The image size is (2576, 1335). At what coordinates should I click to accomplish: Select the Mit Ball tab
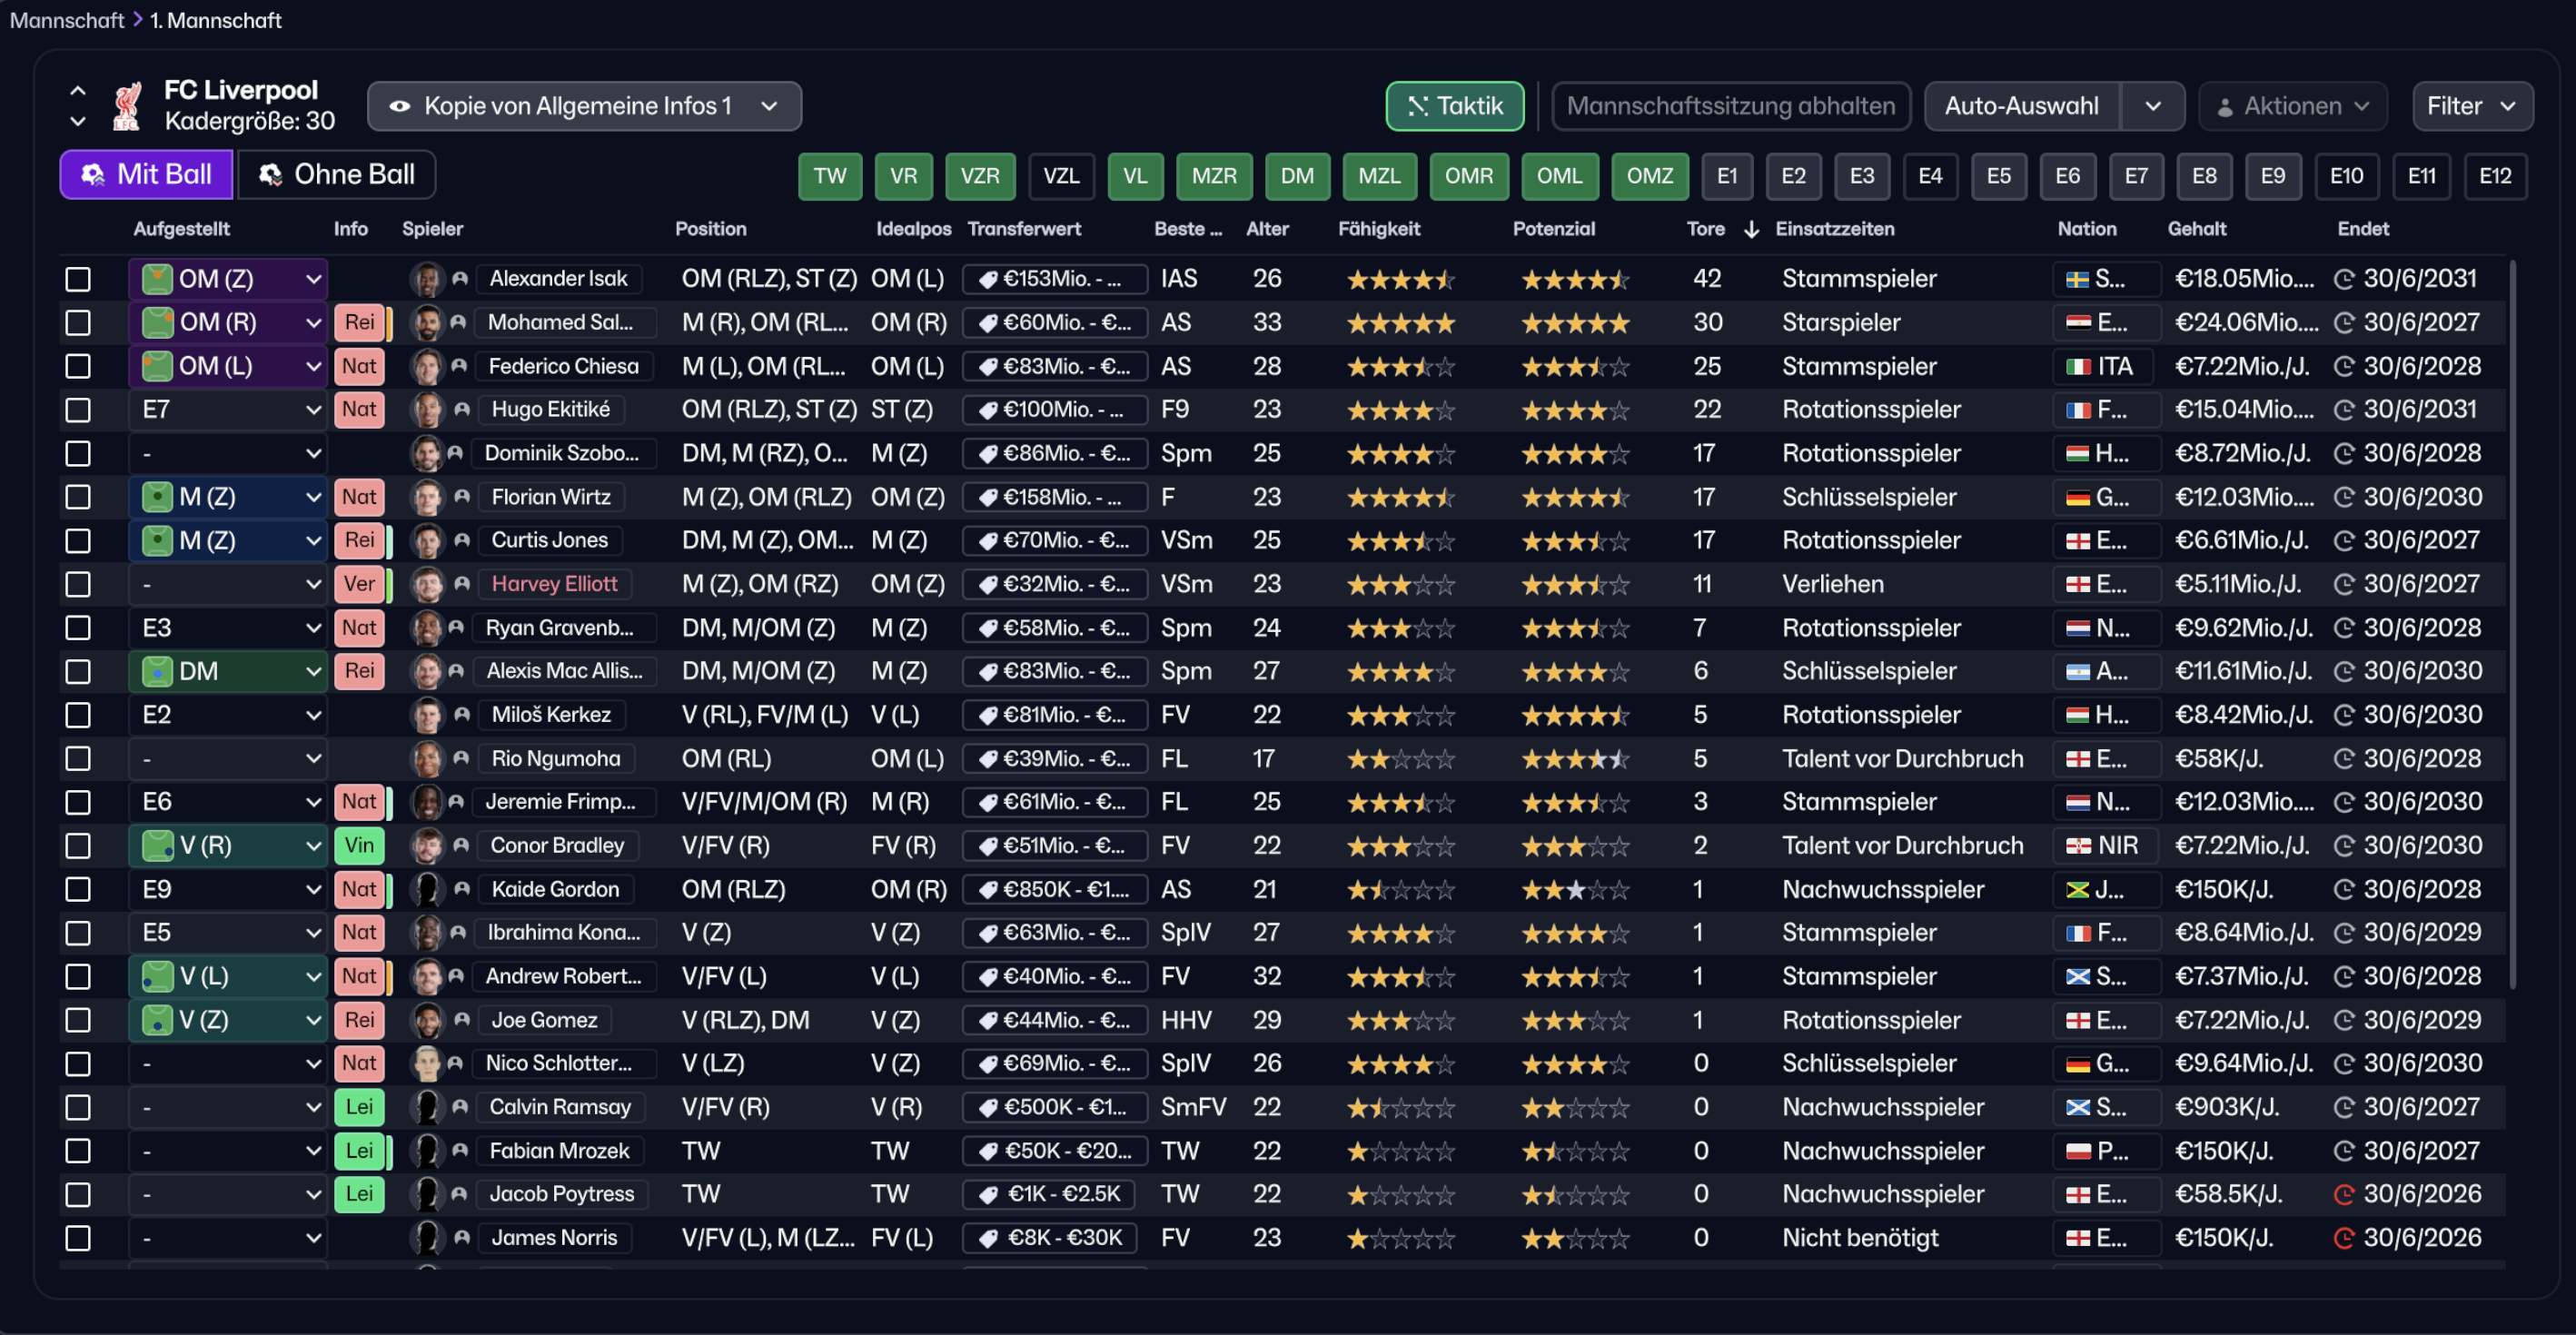[x=147, y=174]
